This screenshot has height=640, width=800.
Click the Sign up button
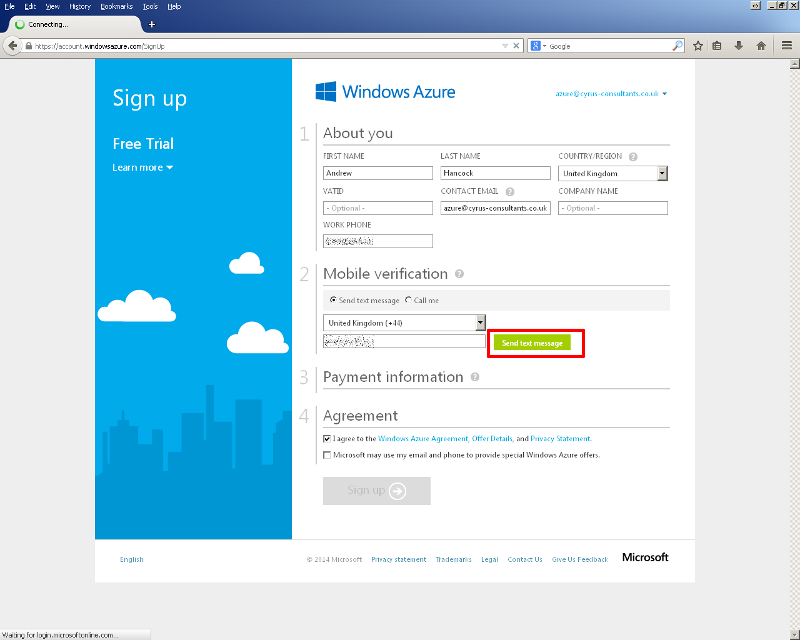pos(377,490)
